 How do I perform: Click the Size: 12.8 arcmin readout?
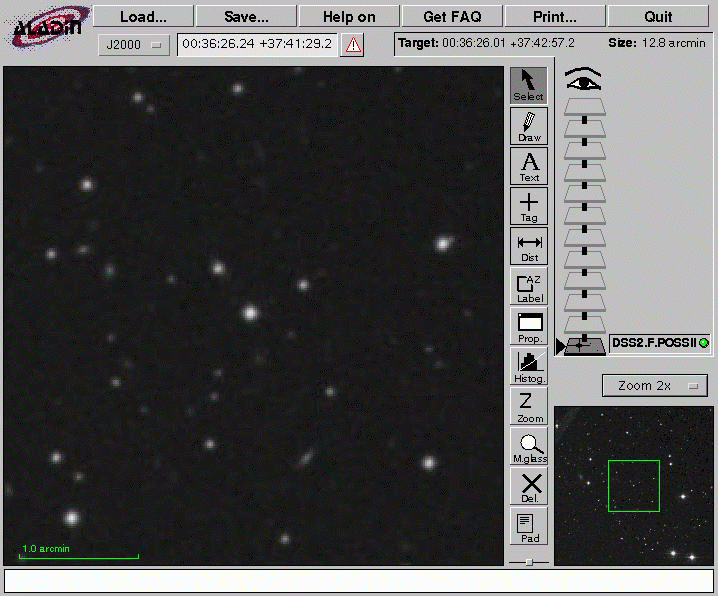(x=657, y=43)
